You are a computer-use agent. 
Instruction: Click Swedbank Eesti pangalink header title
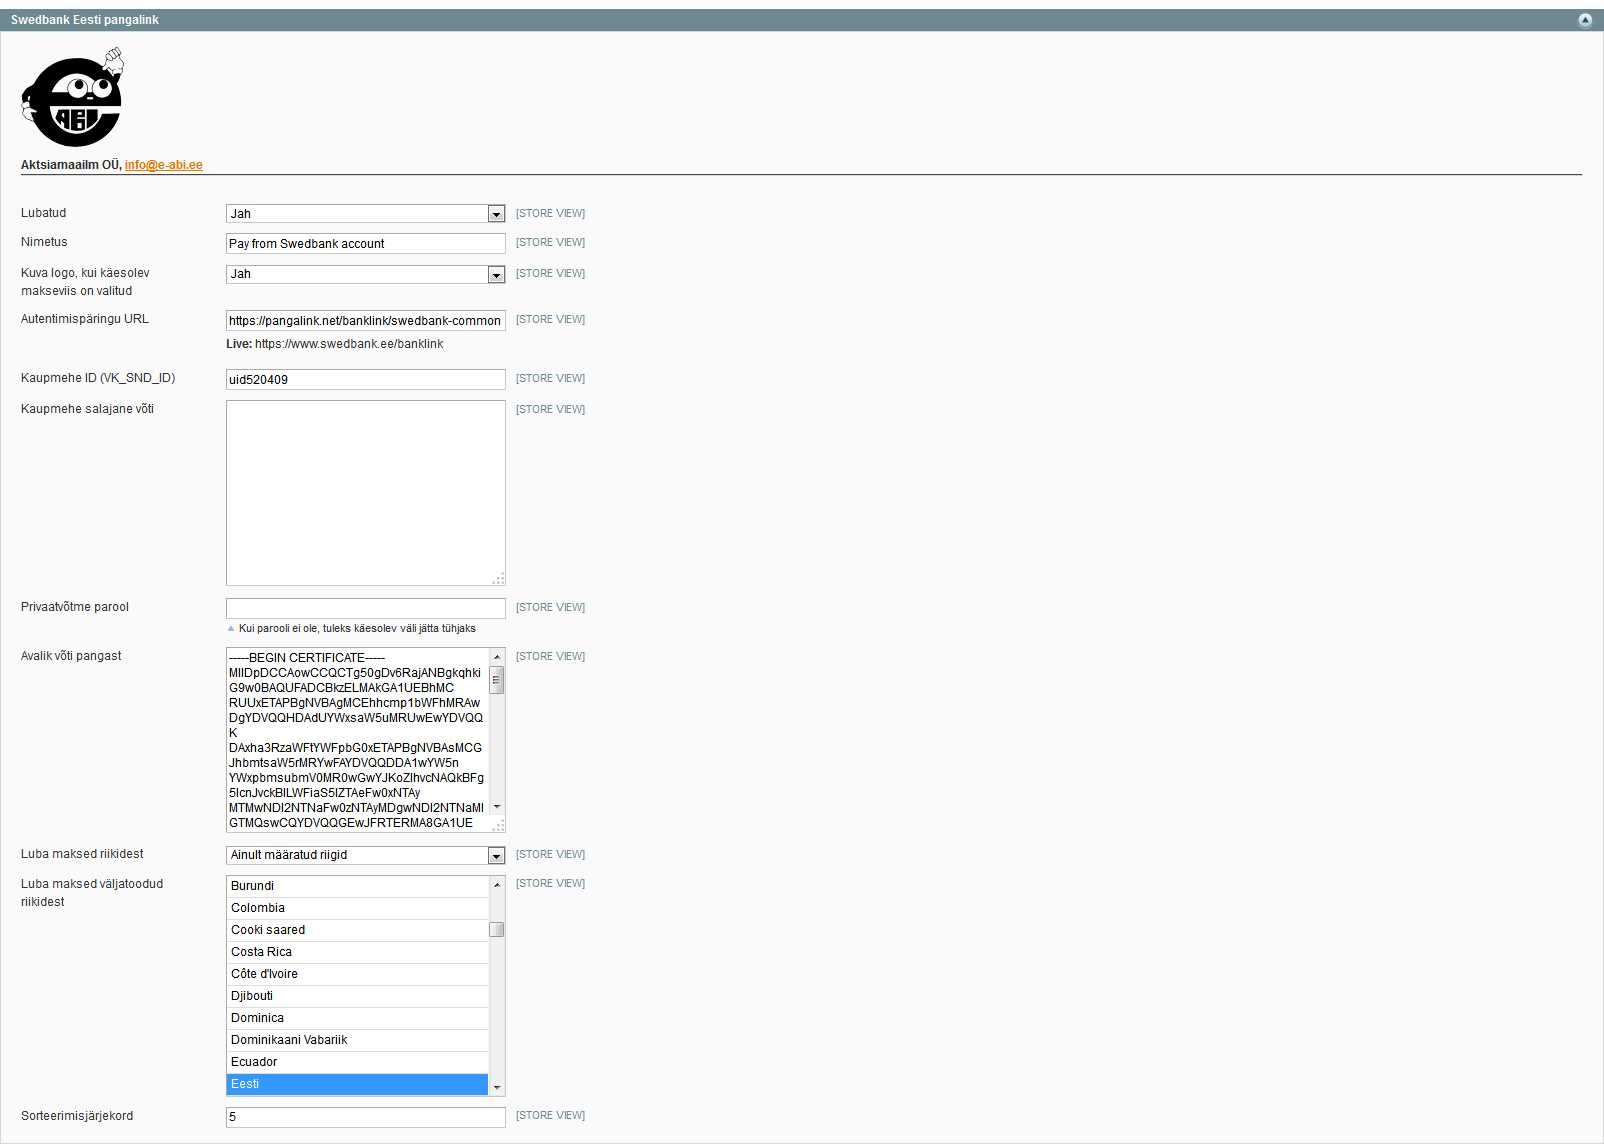pyautogui.click(x=85, y=20)
